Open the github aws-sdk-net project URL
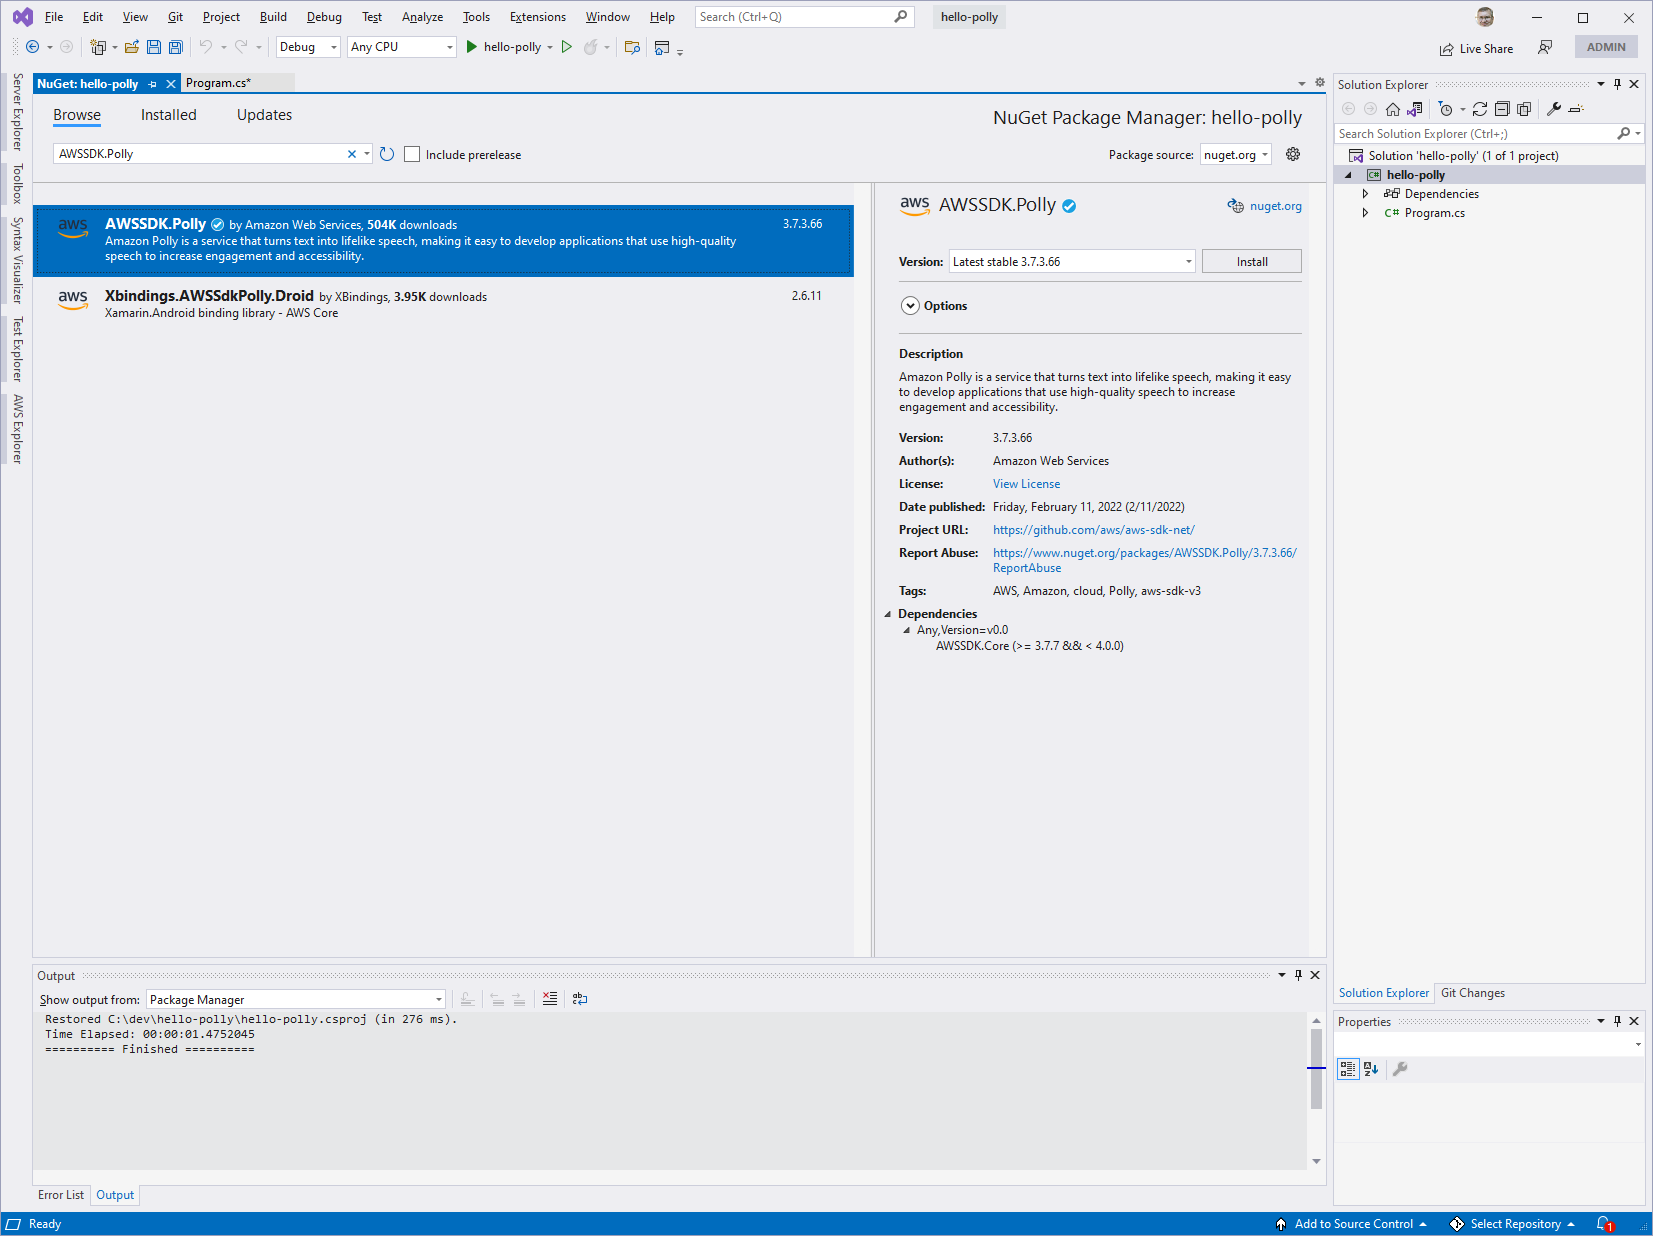Viewport: 1653px width, 1236px height. 1093,530
